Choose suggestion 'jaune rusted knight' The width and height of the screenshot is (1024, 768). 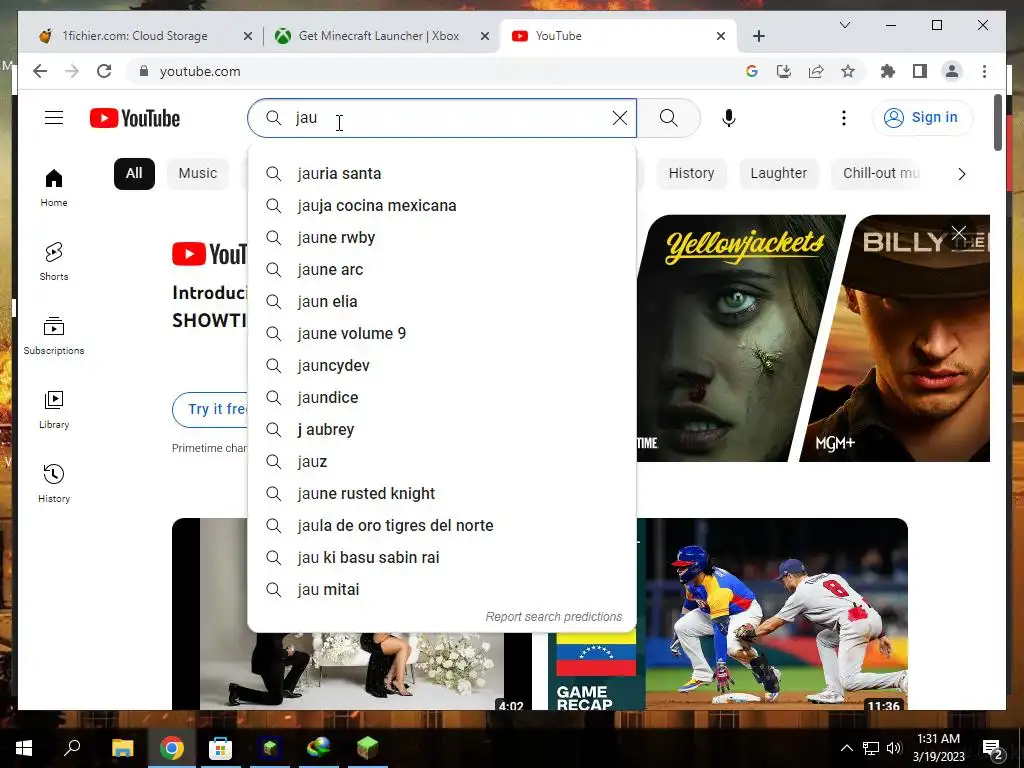click(x=441, y=494)
